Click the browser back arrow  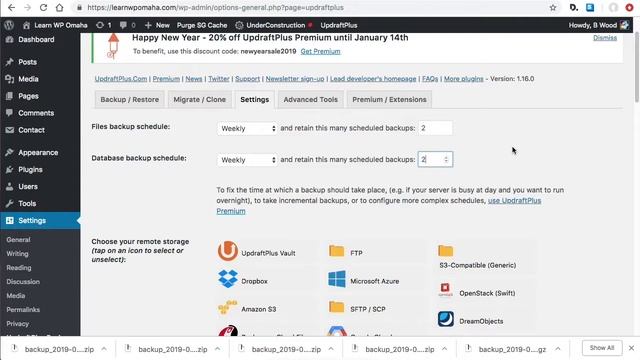(x=11, y=7)
